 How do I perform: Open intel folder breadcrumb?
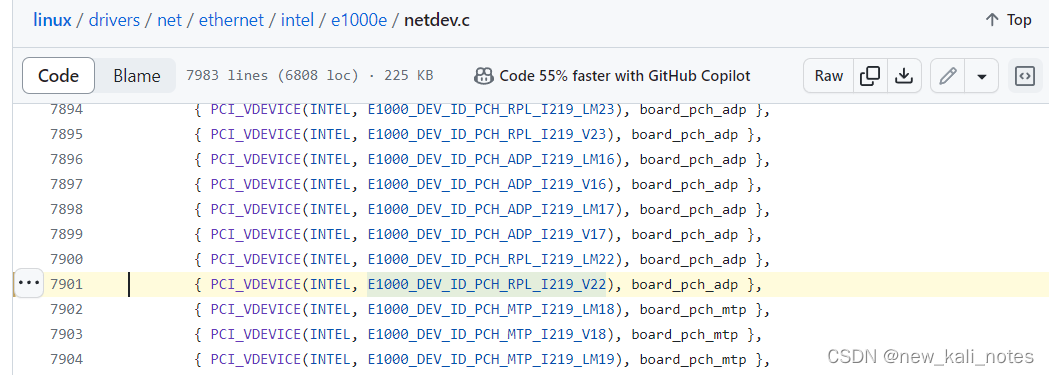[x=297, y=20]
